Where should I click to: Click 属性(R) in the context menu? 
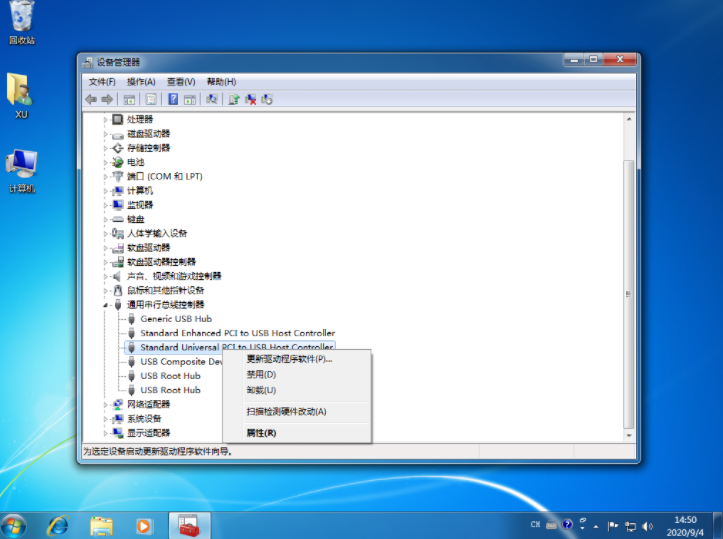tap(261, 433)
